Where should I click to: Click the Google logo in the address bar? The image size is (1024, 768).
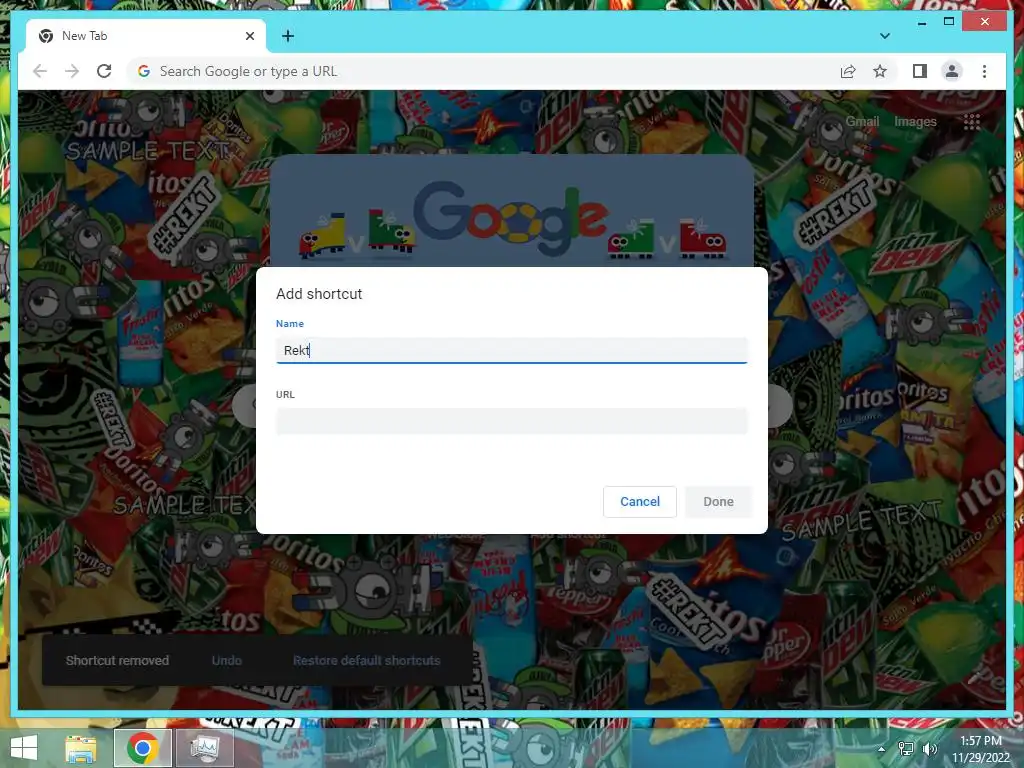click(144, 71)
